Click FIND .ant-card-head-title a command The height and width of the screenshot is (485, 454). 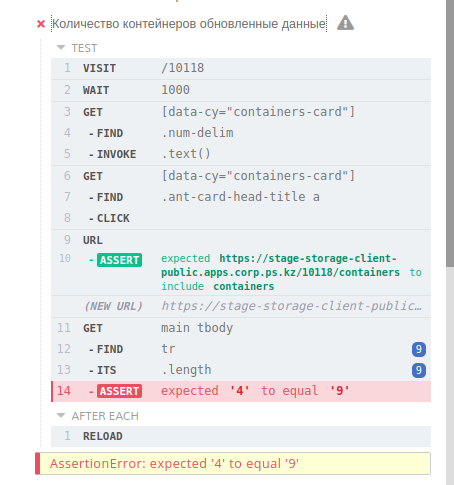pos(241,197)
